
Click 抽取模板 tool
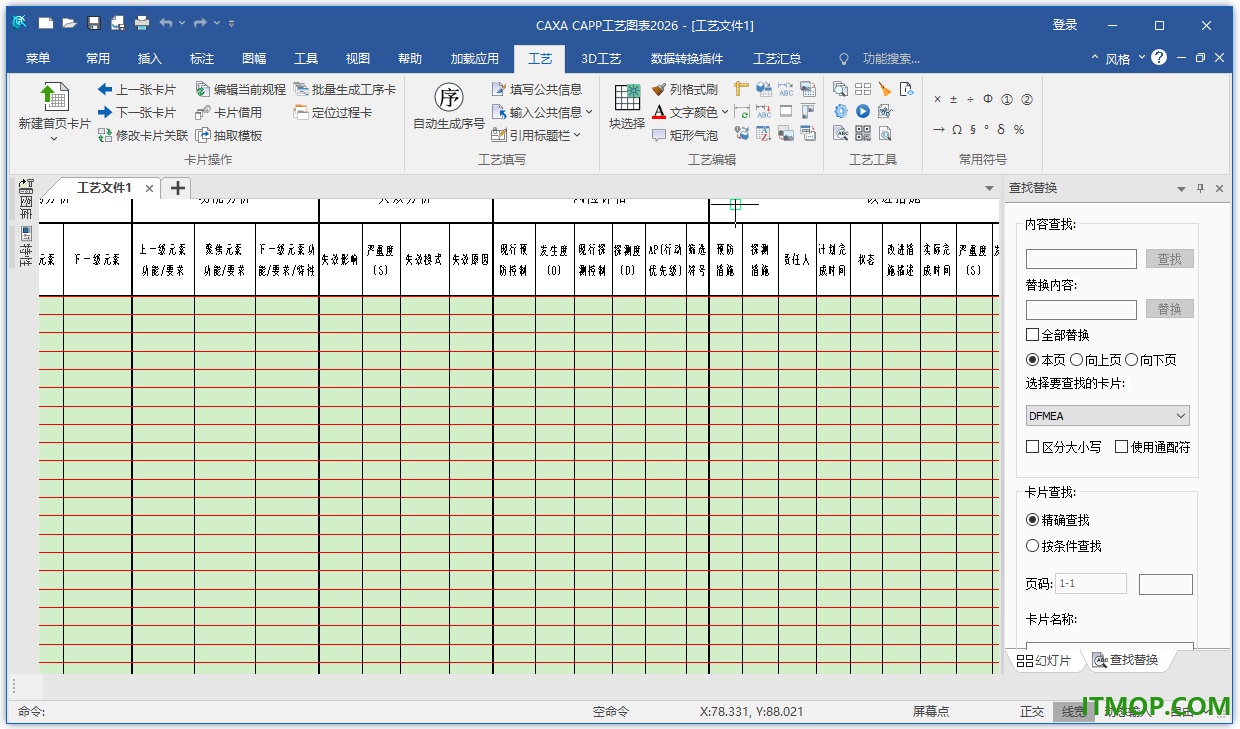coord(229,135)
